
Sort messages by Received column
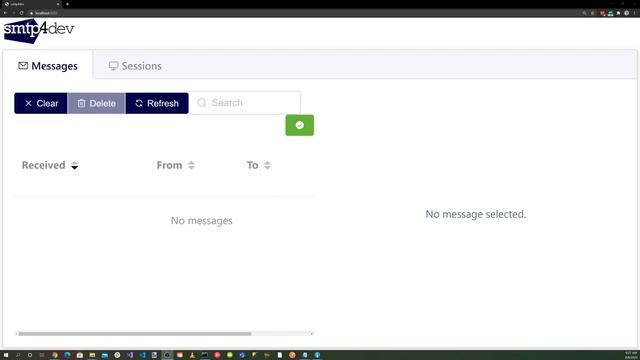coord(50,165)
